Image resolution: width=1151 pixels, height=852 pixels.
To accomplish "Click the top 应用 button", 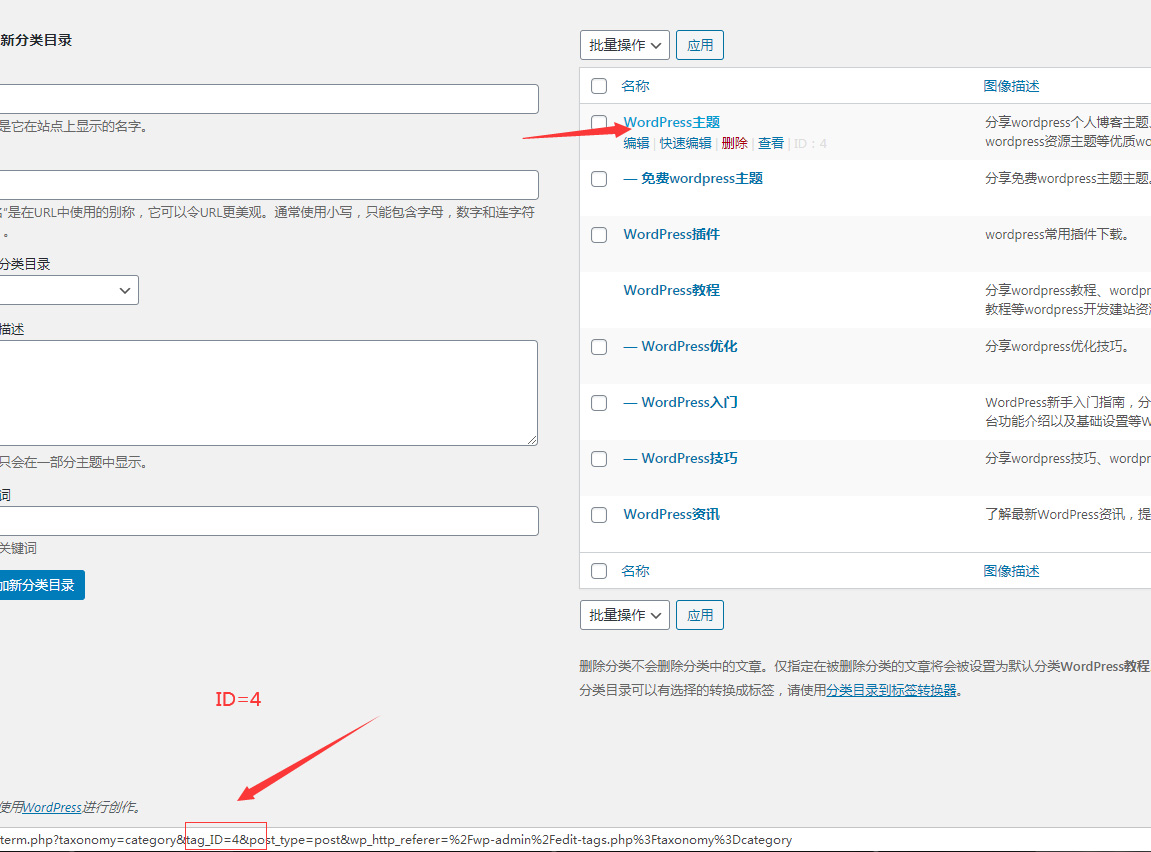I will click(x=699, y=44).
